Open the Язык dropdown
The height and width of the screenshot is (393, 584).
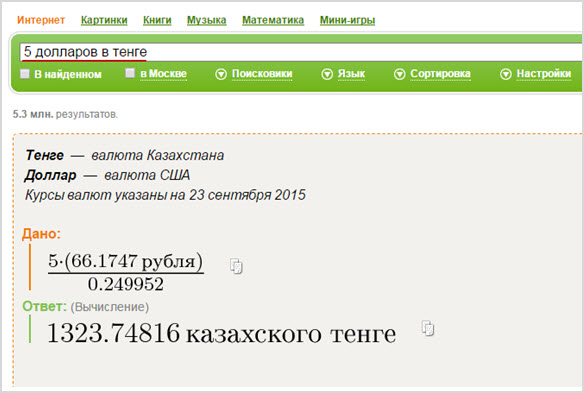tap(343, 74)
